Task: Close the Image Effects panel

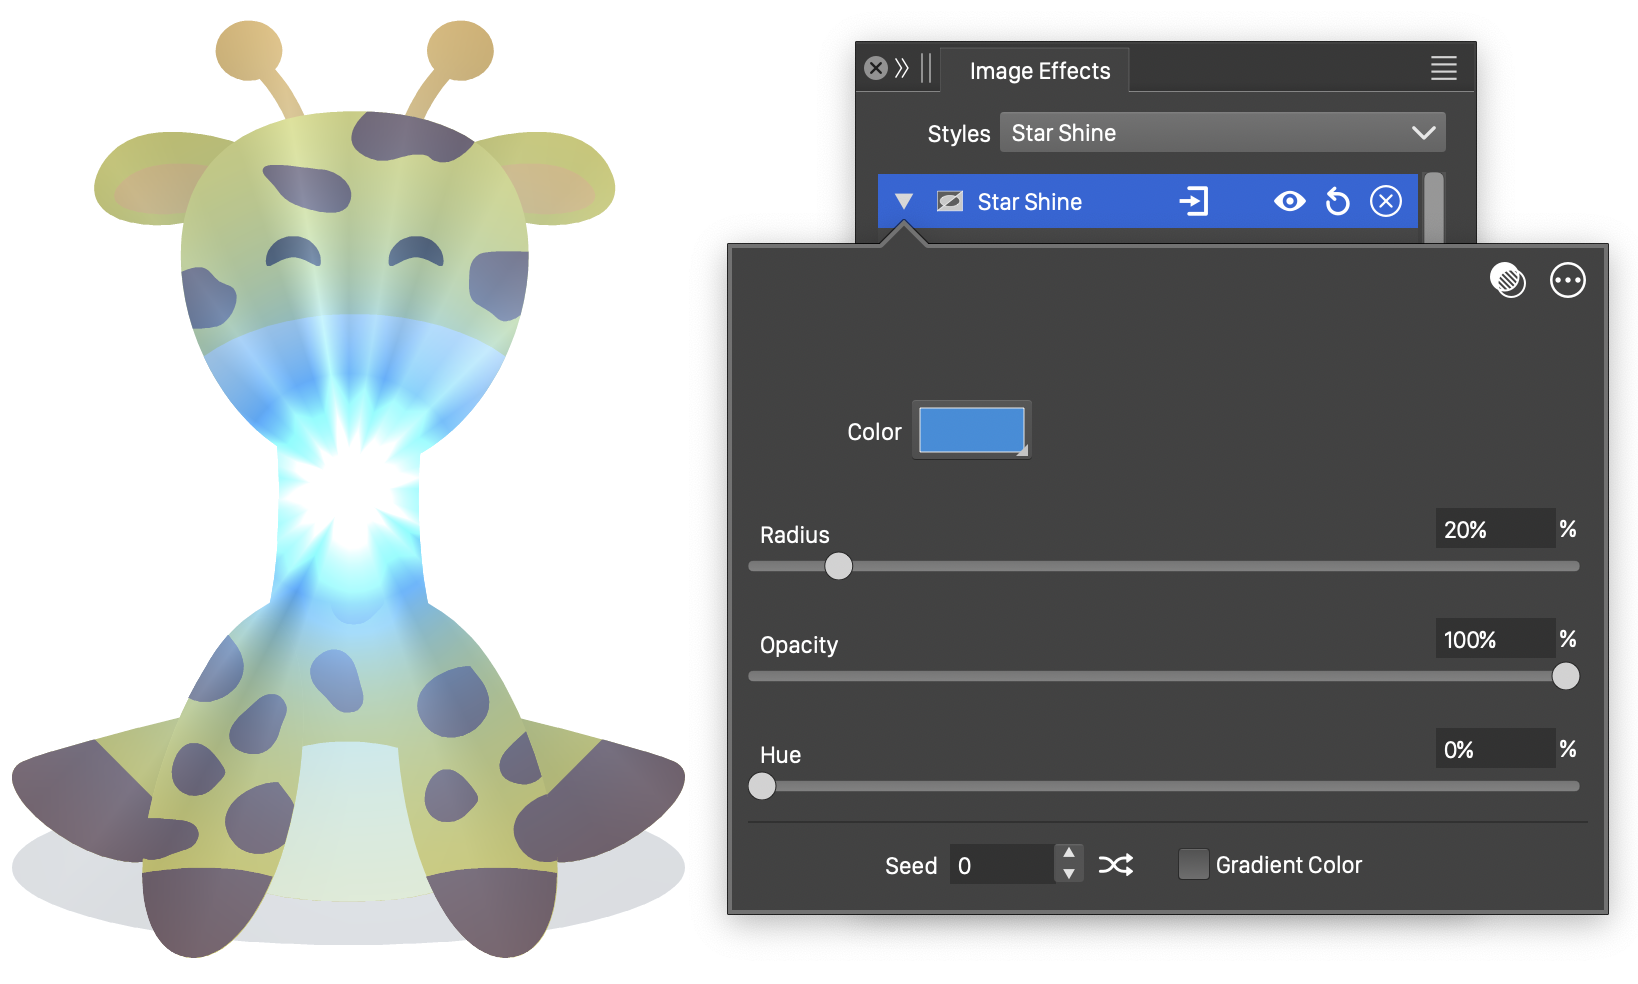Action: [x=876, y=68]
